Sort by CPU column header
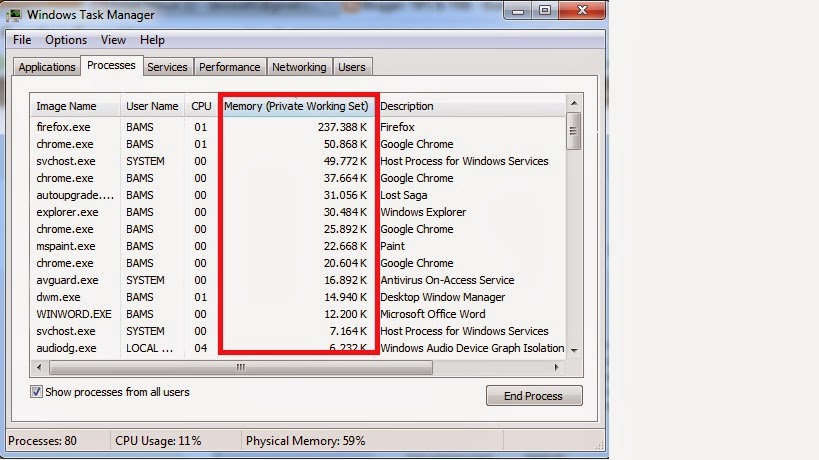The height and width of the screenshot is (460, 819). pyautogui.click(x=201, y=106)
